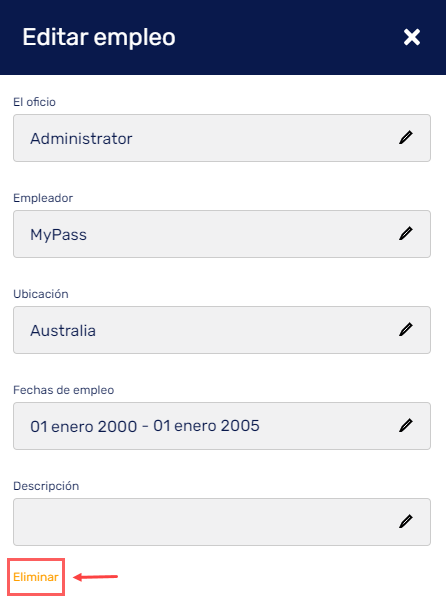This screenshot has height=596, width=446.
Task: Click the MyPass employer value
Action: pos(59,235)
